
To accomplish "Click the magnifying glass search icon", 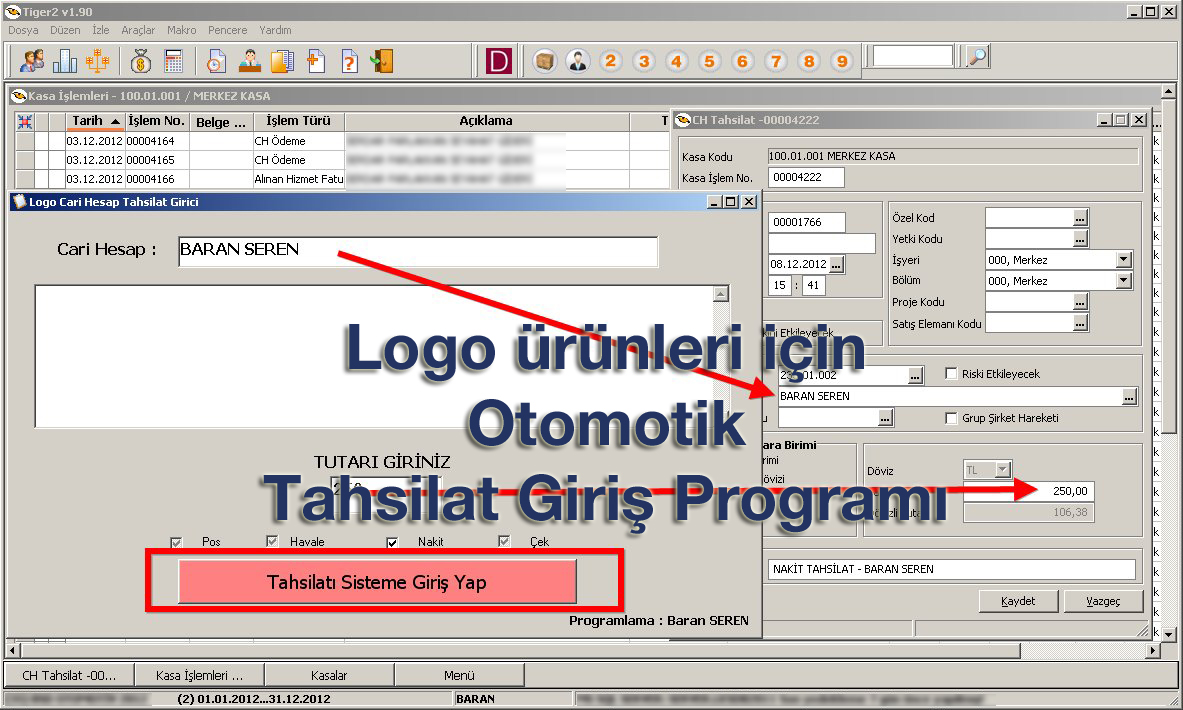I will pos(977,57).
